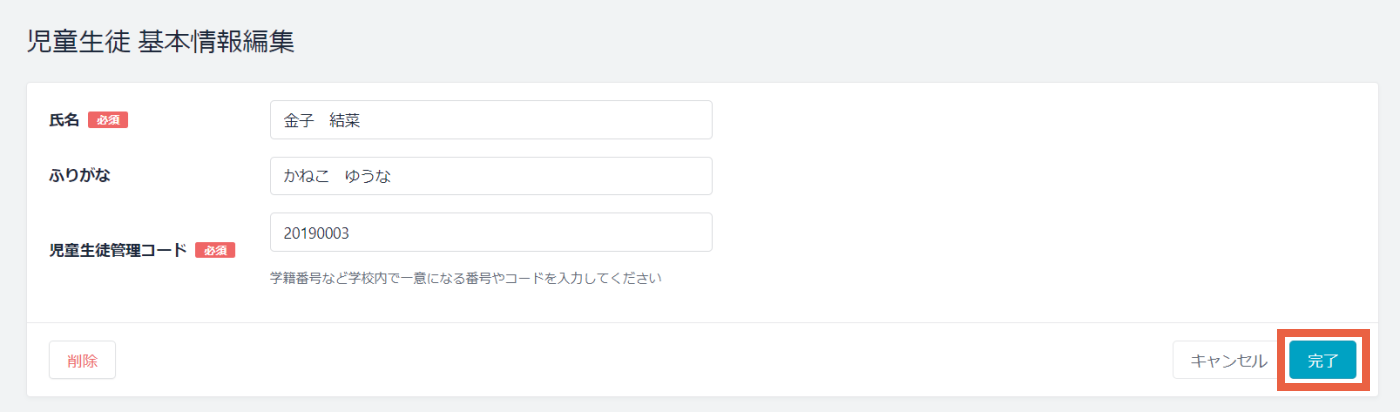Click the 児童生徒管理コード label
Screen dimensions: 1400x412
coord(118,250)
